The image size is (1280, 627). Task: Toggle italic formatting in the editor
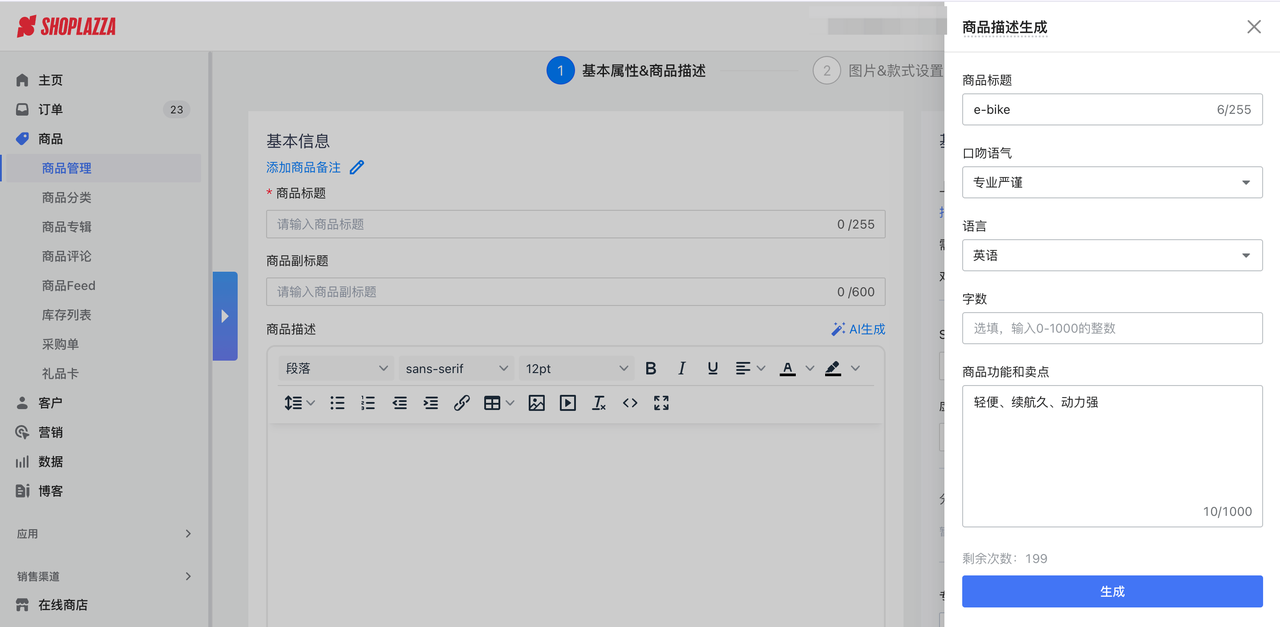pos(681,368)
